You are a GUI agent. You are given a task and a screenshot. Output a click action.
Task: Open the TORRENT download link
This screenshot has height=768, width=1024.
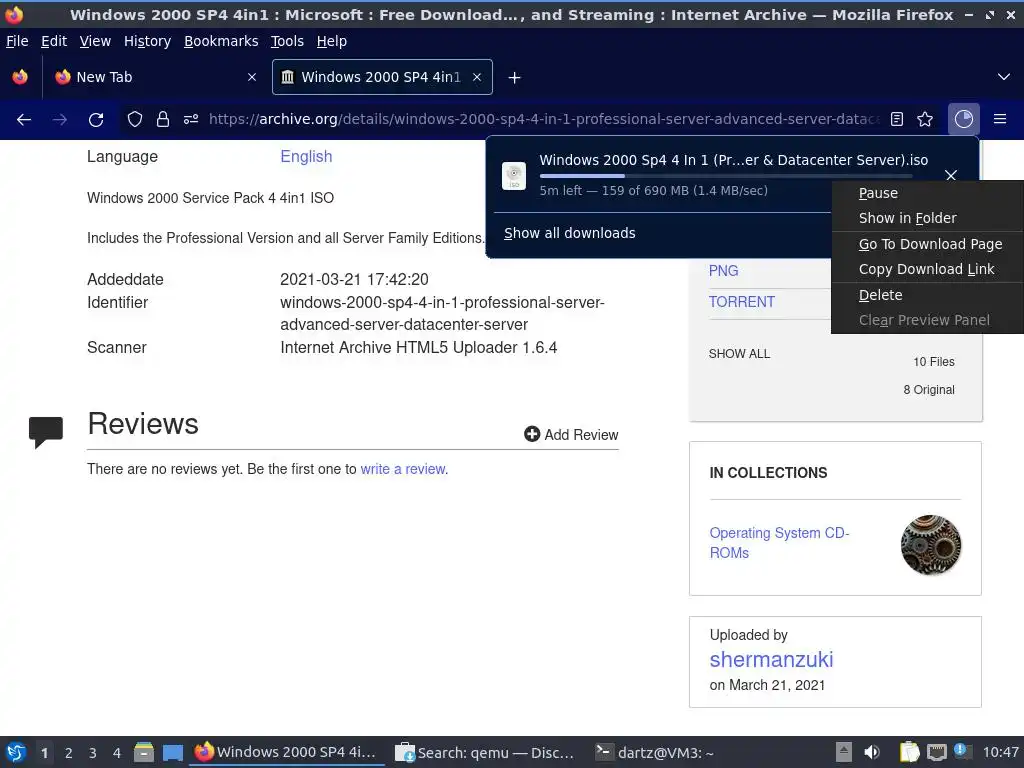pyautogui.click(x=742, y=302)
